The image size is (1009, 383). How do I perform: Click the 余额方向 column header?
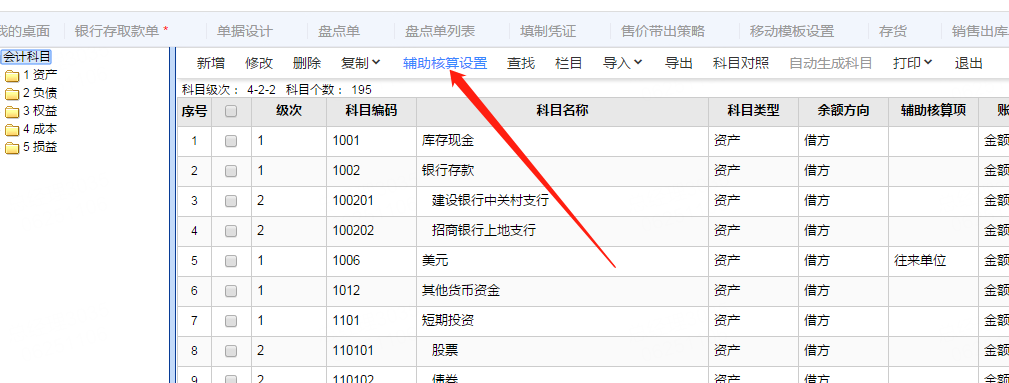[x=844, y=111]
